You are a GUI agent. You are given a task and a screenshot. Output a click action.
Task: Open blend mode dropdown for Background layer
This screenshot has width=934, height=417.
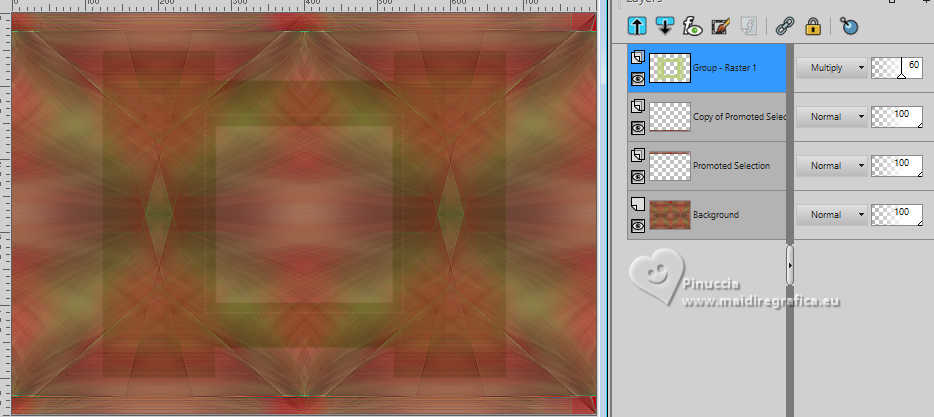[832, 214]
